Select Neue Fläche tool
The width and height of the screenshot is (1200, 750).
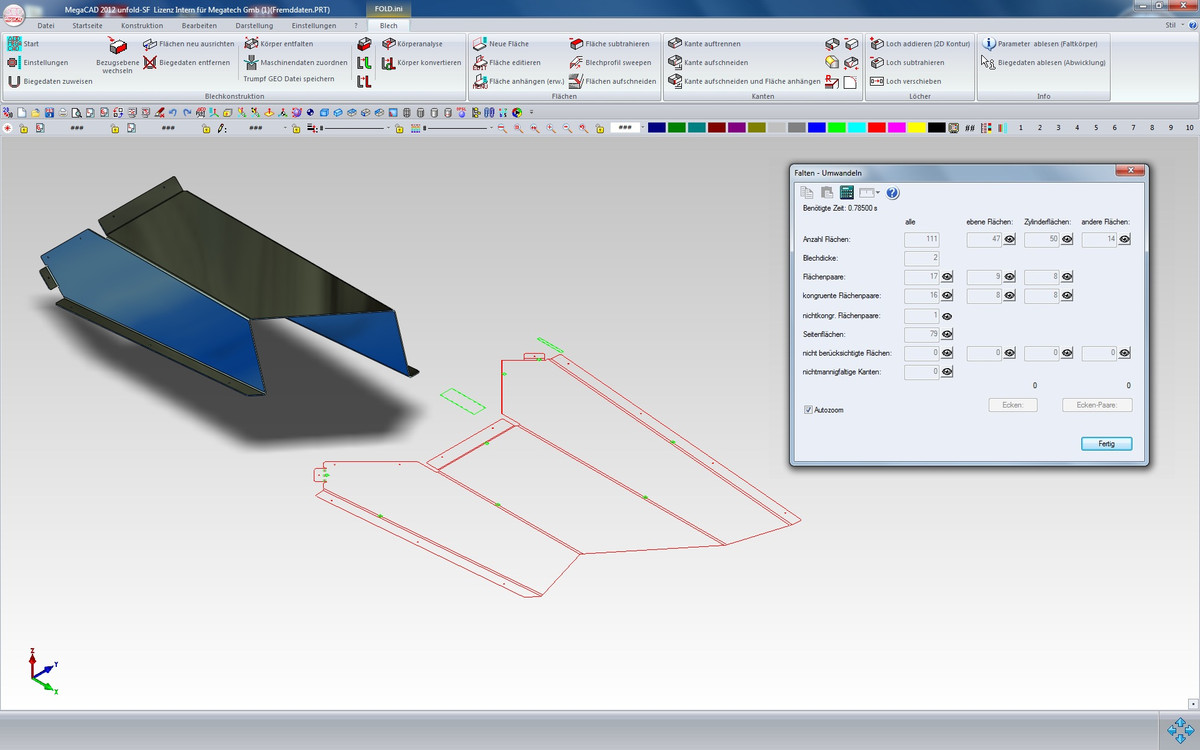[501, 44]
